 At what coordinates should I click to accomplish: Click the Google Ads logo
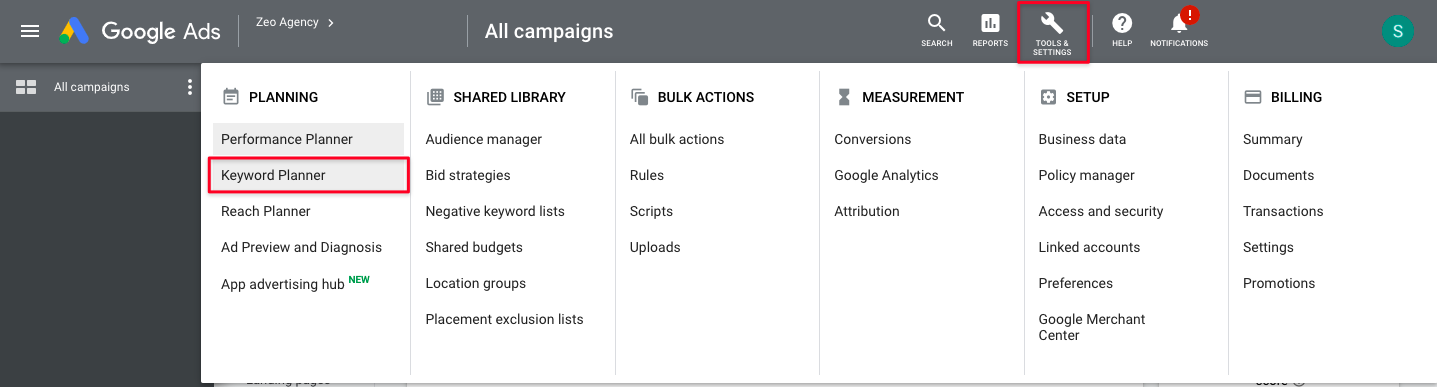140,31
